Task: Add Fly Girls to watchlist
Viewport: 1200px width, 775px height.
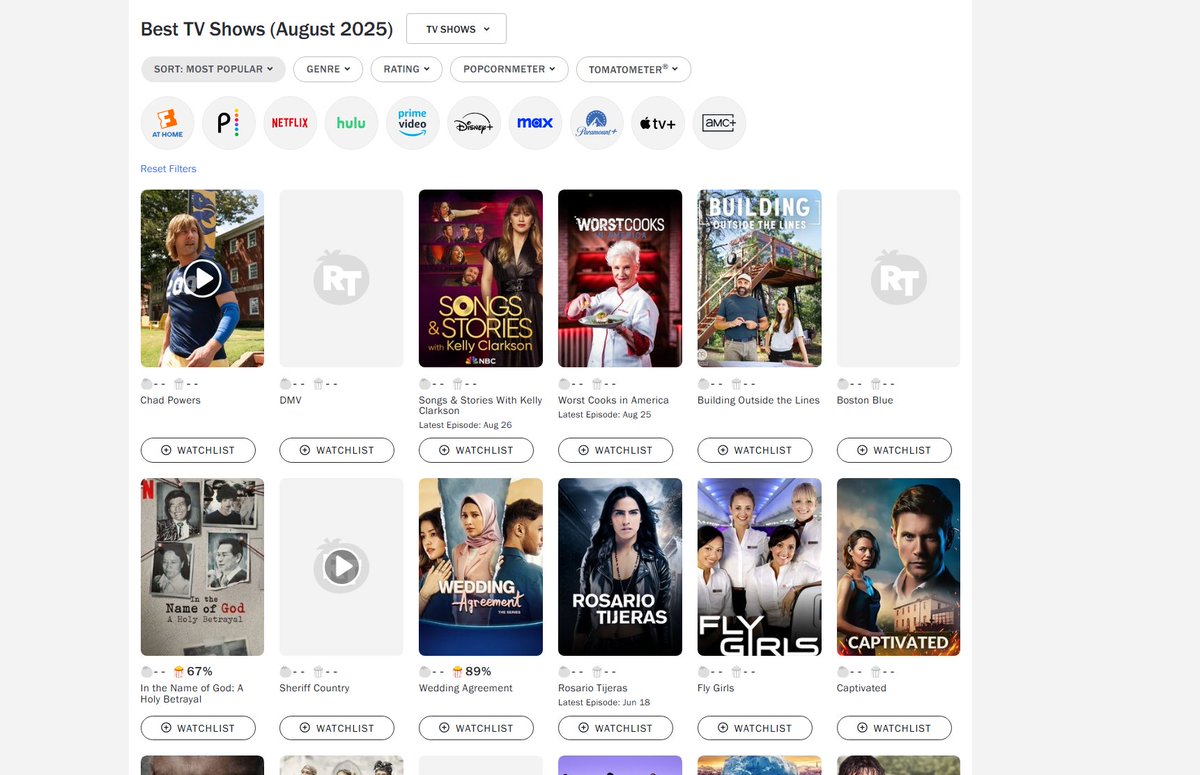Action: coord(755,728)
